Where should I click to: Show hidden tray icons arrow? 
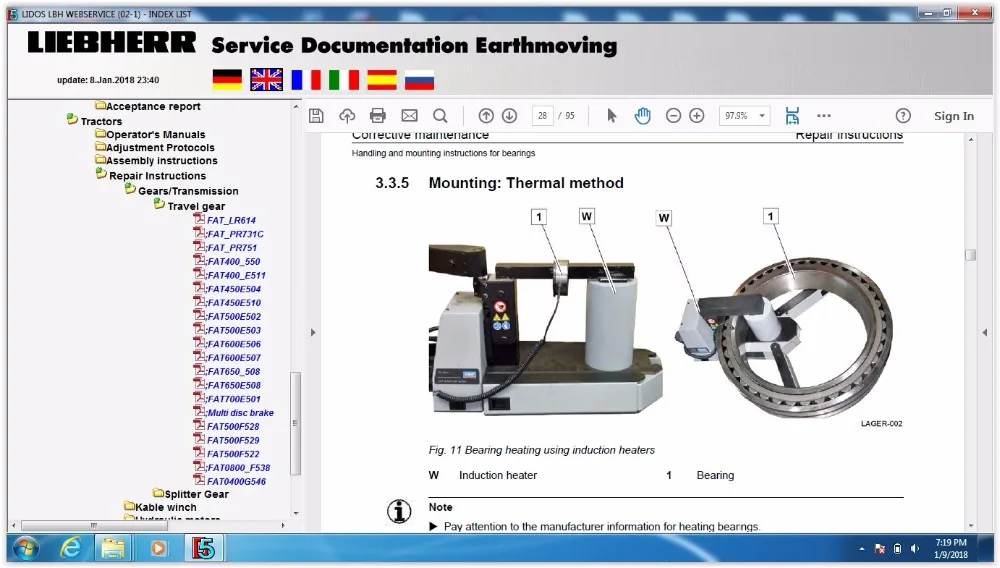pyautogui.click(x=862, y=548)
